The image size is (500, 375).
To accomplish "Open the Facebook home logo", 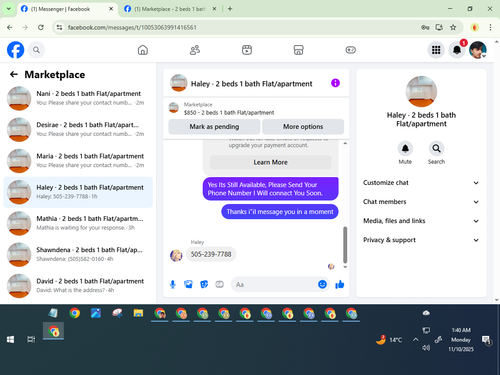I will click(x=16, y=50).
